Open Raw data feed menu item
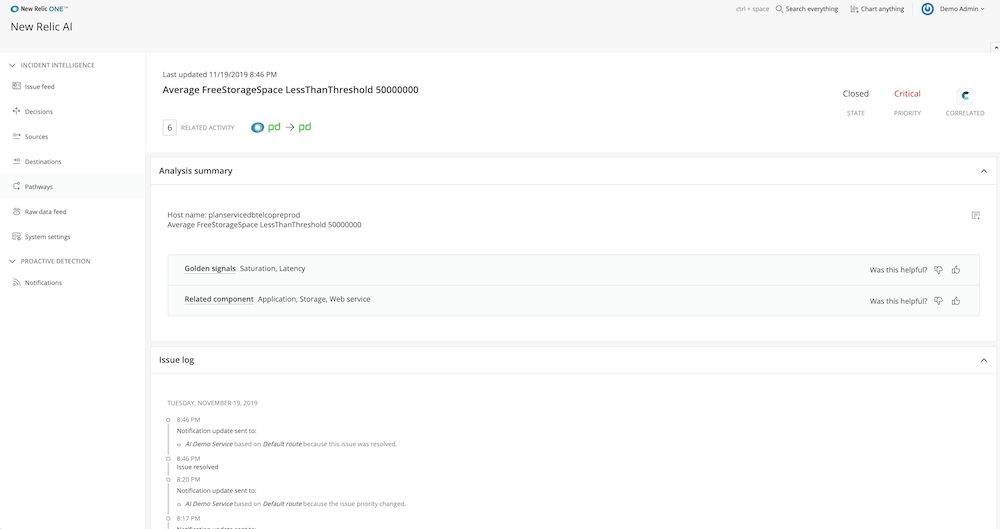The height and width of the screenshot is (529, 1000). [x=45, y=212]
